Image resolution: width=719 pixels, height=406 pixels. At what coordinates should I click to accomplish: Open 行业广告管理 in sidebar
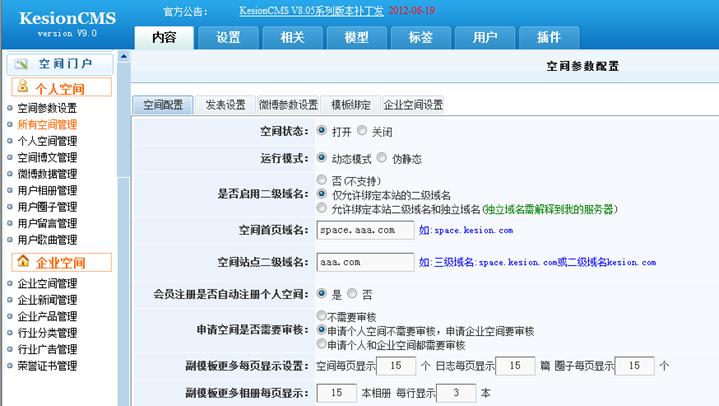(x=47, y=350)
